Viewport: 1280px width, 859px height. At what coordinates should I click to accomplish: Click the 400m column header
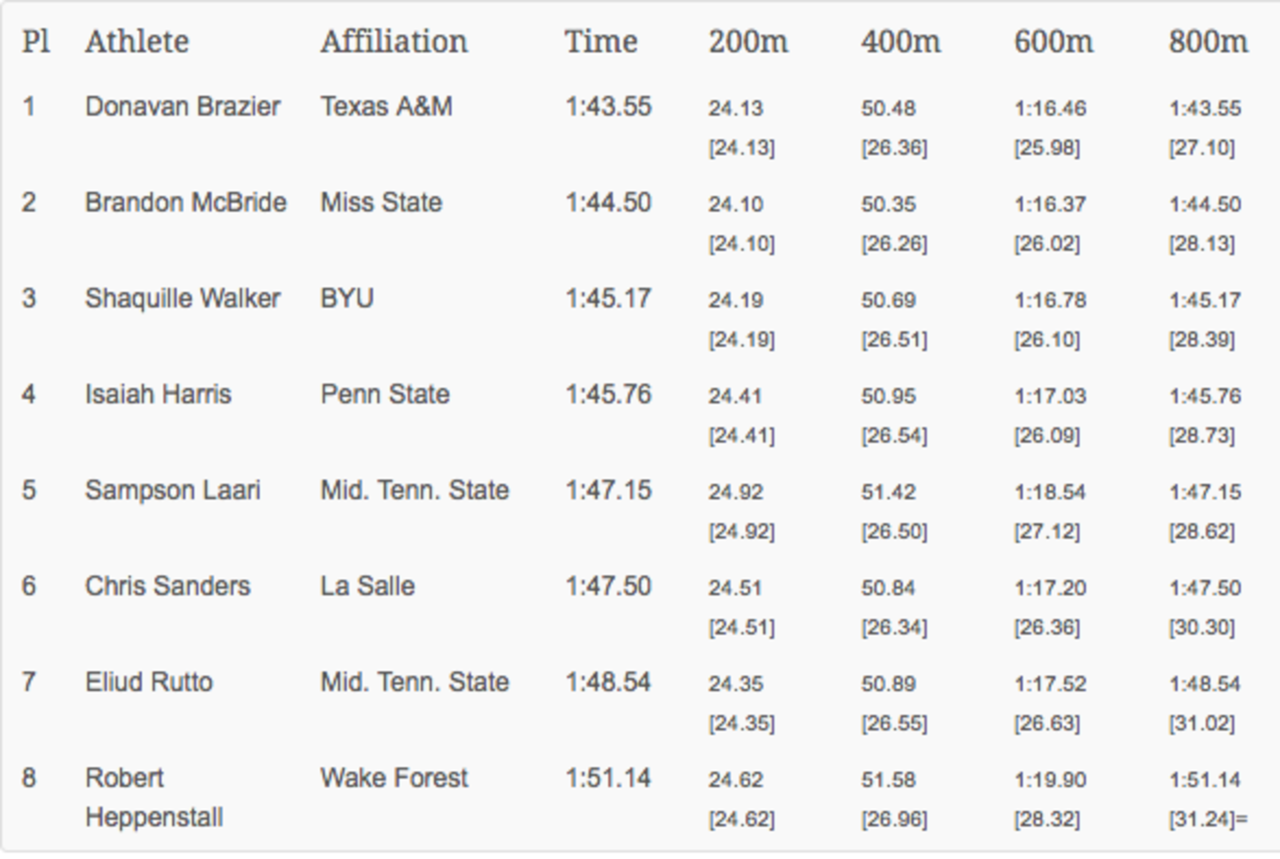tap(900, 41)
